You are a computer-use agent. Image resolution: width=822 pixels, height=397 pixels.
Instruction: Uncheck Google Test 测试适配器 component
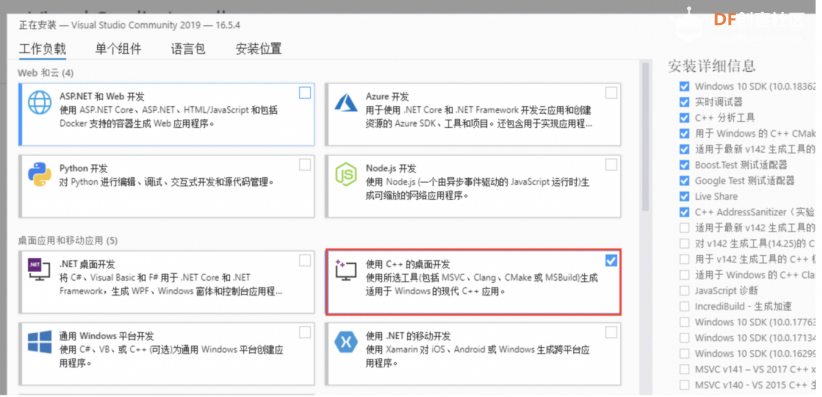coord(684,180)
